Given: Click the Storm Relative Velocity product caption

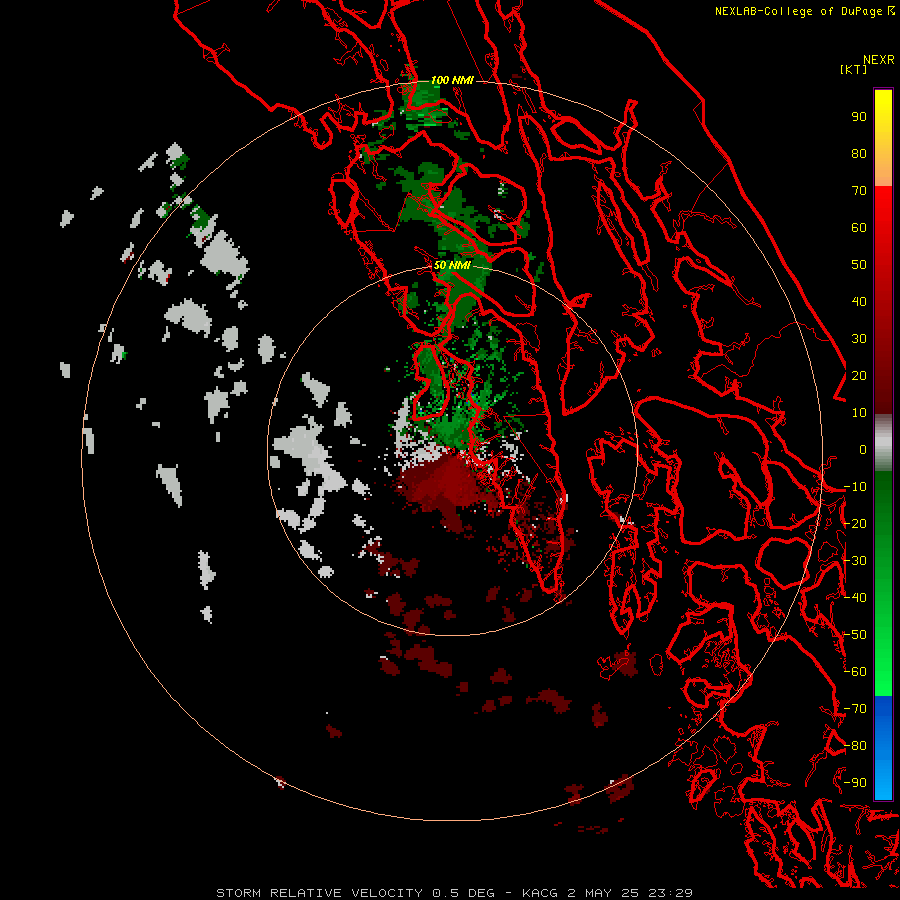Looking at the screenshot, I should coord(454,893).
